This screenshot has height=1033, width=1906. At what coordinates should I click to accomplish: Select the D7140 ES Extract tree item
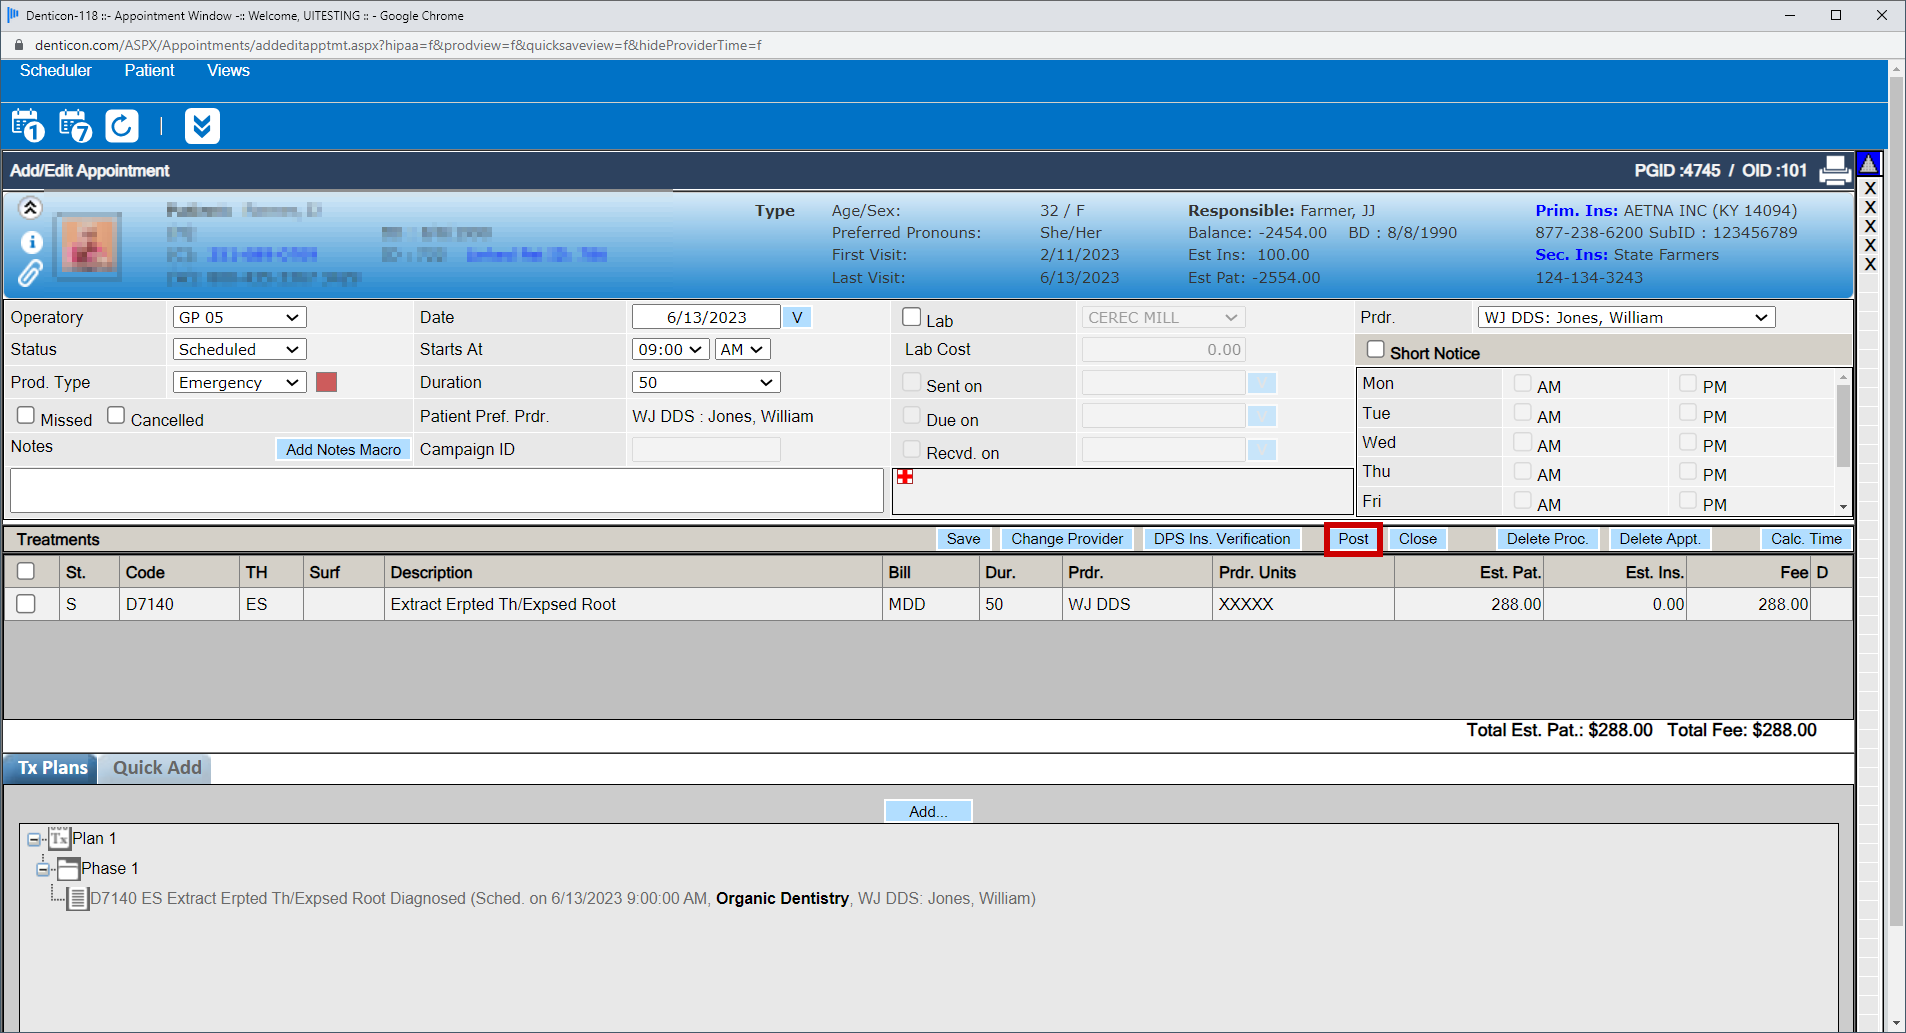563,898
